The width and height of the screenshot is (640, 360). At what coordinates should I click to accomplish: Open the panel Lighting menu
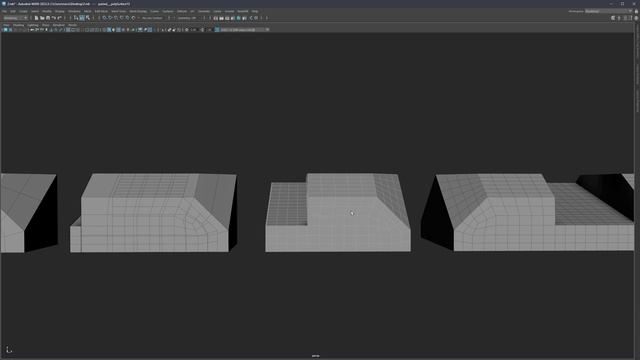tap(33, 25)
